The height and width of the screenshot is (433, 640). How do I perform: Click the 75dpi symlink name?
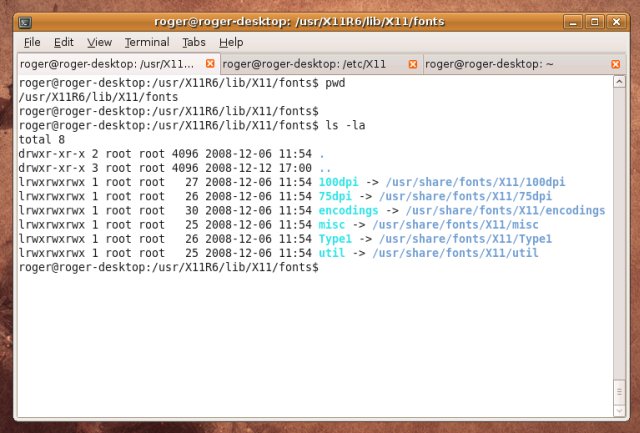pos(335,196)
